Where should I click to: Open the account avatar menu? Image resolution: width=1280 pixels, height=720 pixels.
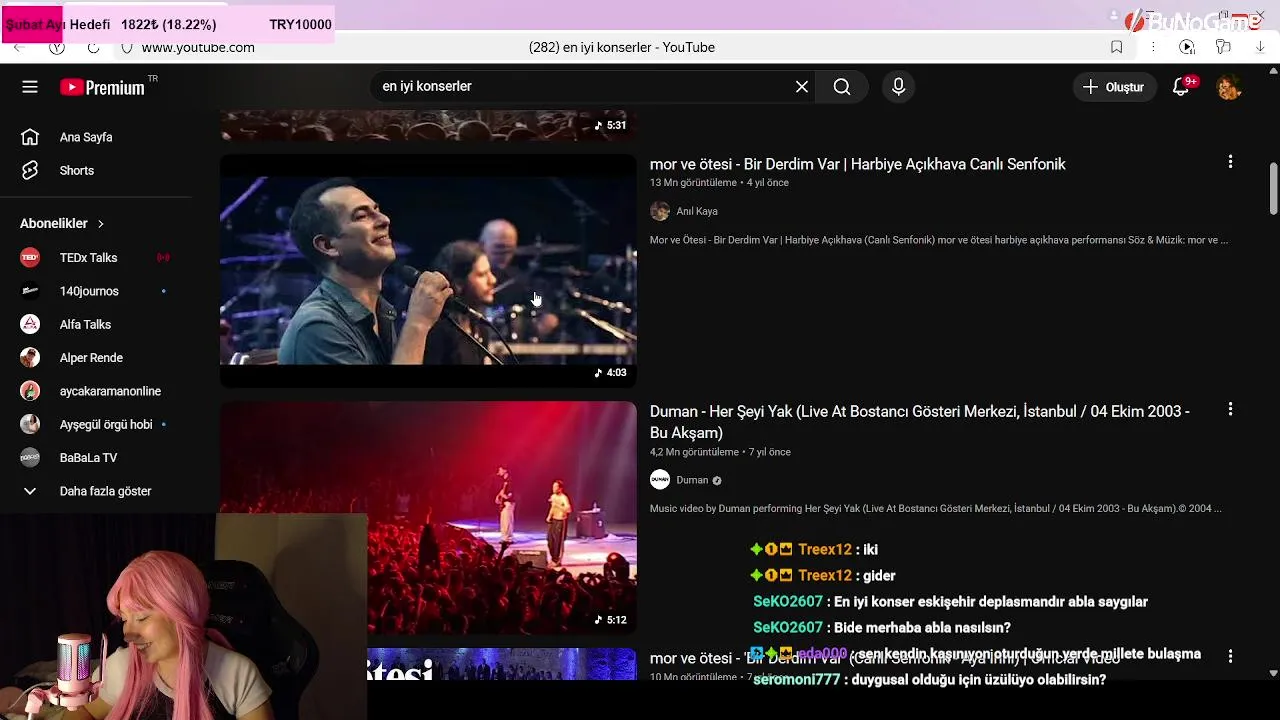1229,87
